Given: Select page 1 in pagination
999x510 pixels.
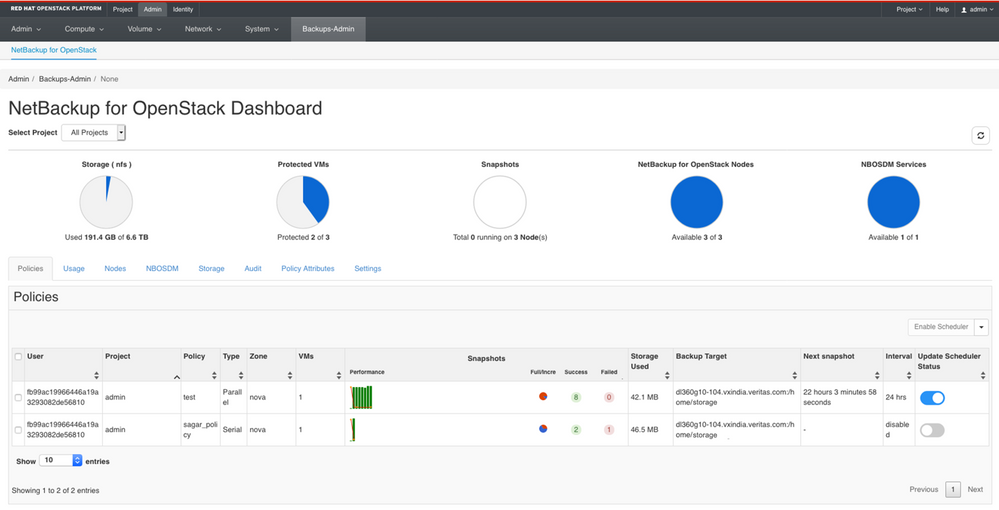Looking at the screenshot, I should pos(952,489).
